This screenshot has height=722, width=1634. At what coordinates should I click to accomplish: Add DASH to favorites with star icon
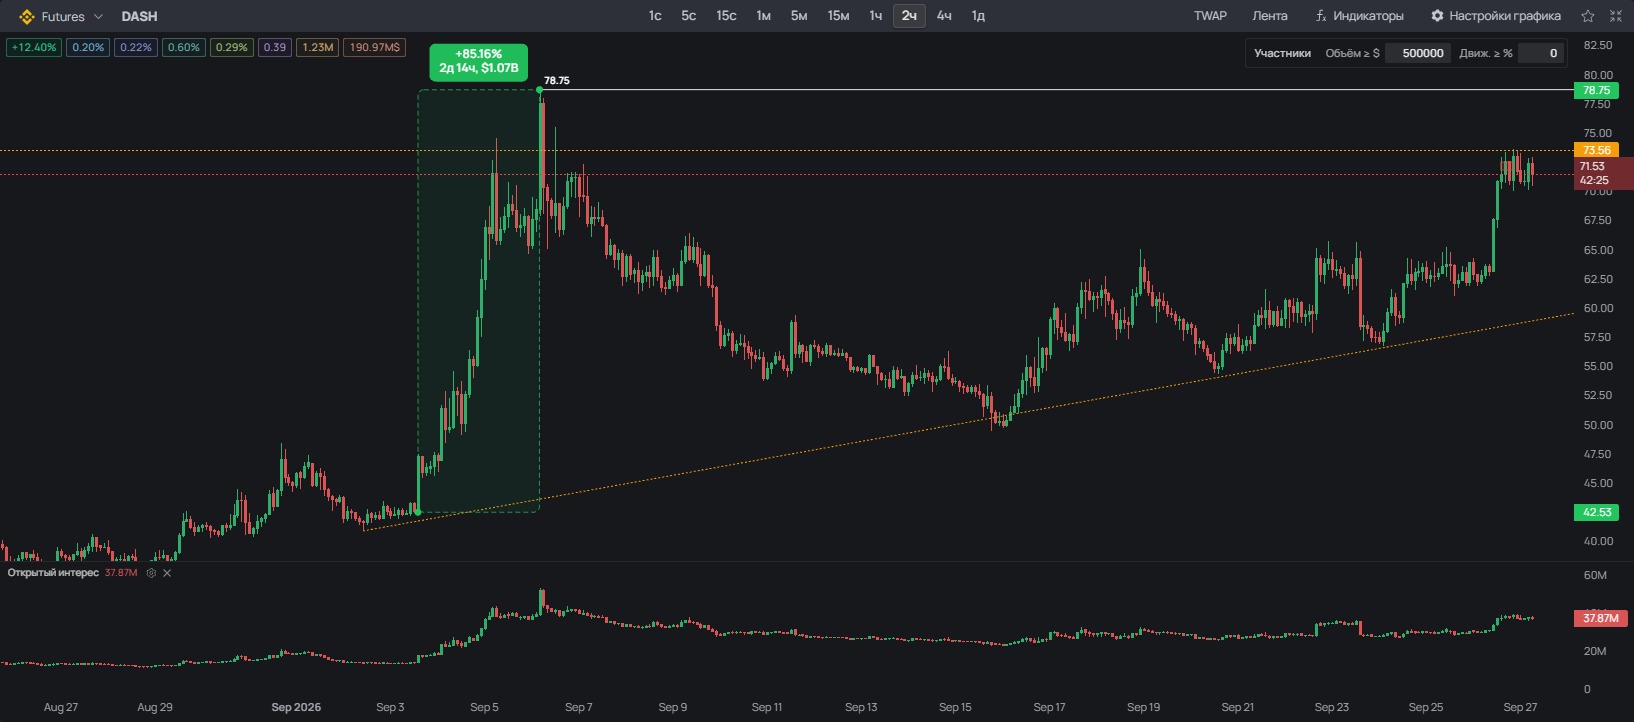1588,16
